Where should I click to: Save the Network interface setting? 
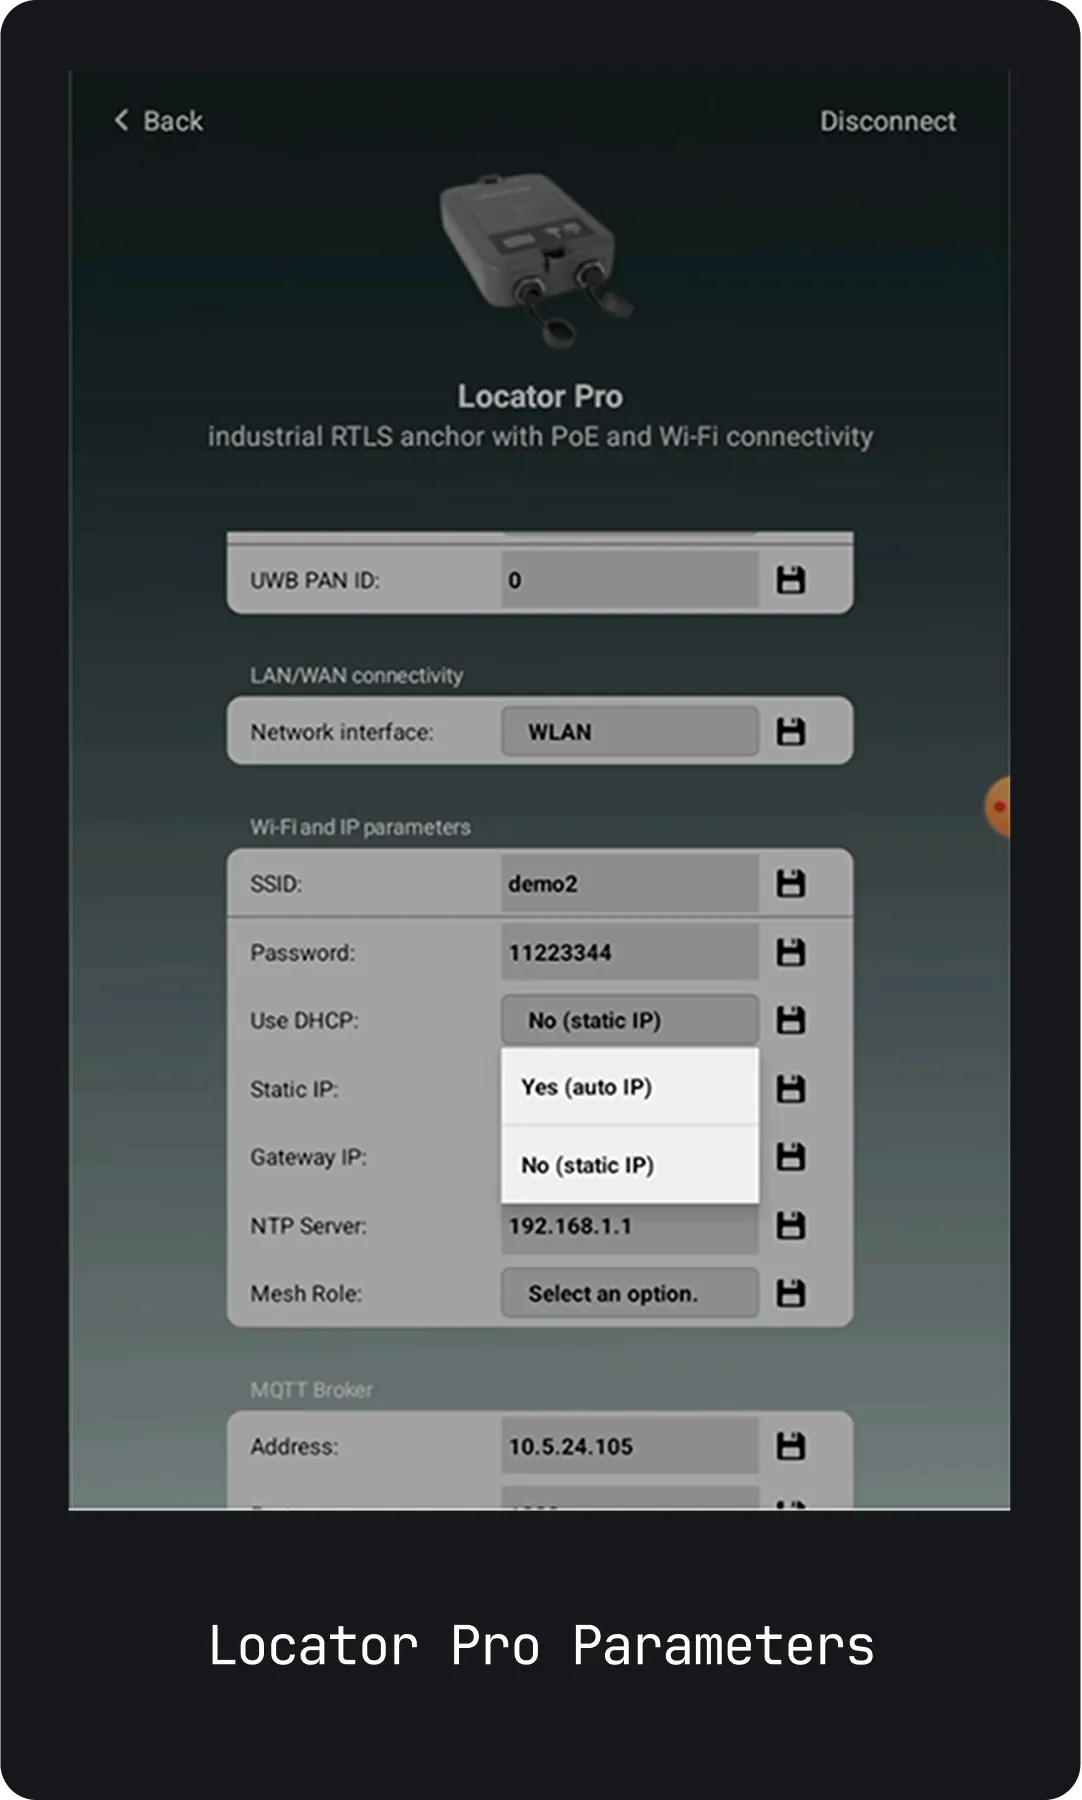(790, 732)
